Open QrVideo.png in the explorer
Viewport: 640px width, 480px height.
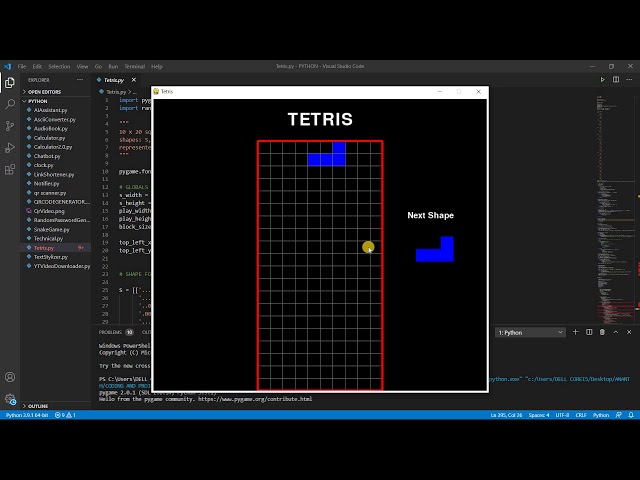(x=49, y=211)
